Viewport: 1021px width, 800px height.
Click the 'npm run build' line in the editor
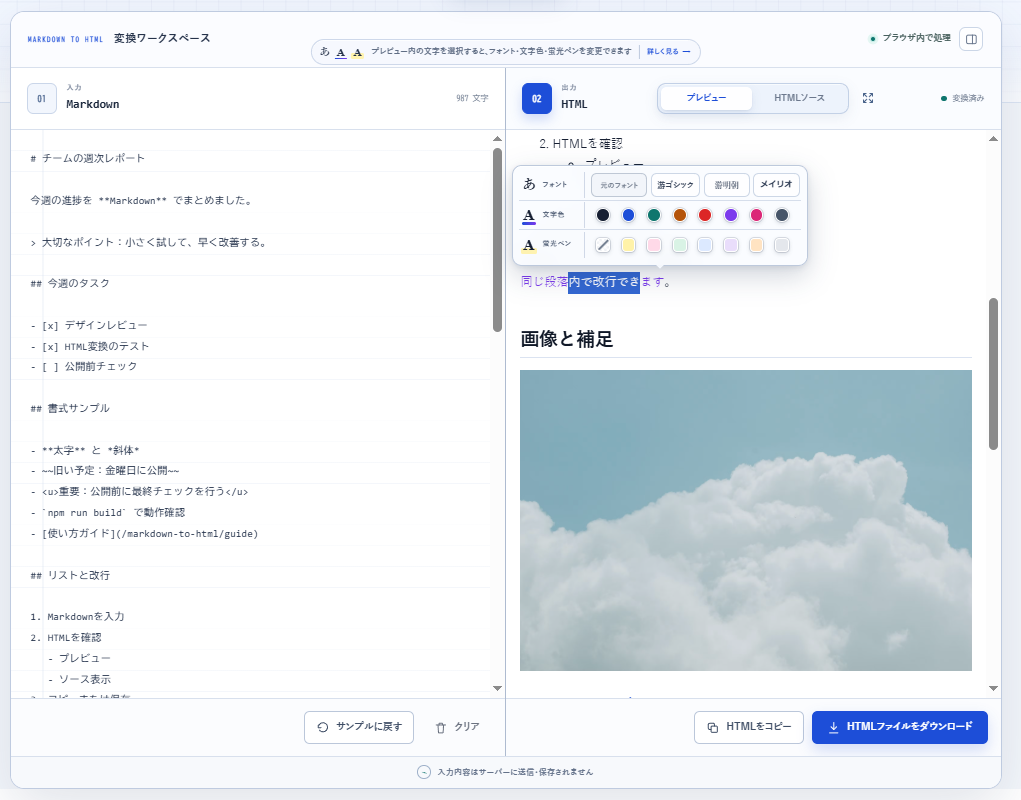pyautogui.click(x=108, y=512)
